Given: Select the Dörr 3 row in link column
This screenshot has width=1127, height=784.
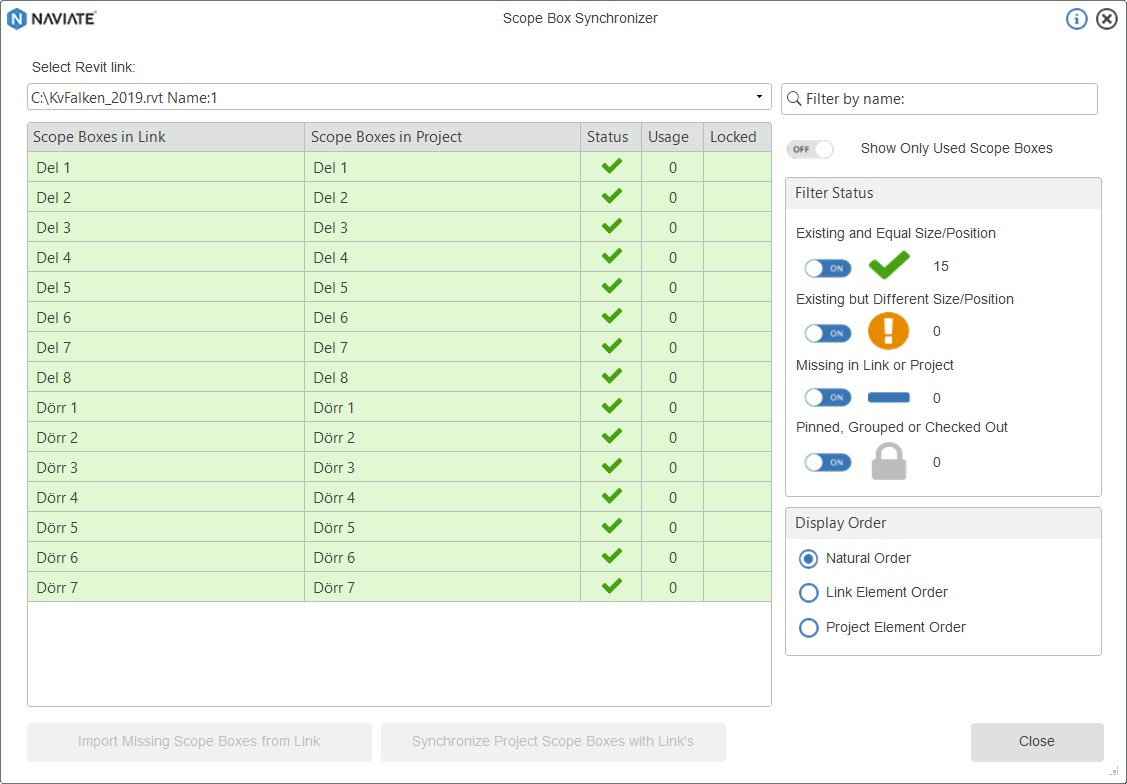Looking at the screenshot, I should [x=165, y=467].
